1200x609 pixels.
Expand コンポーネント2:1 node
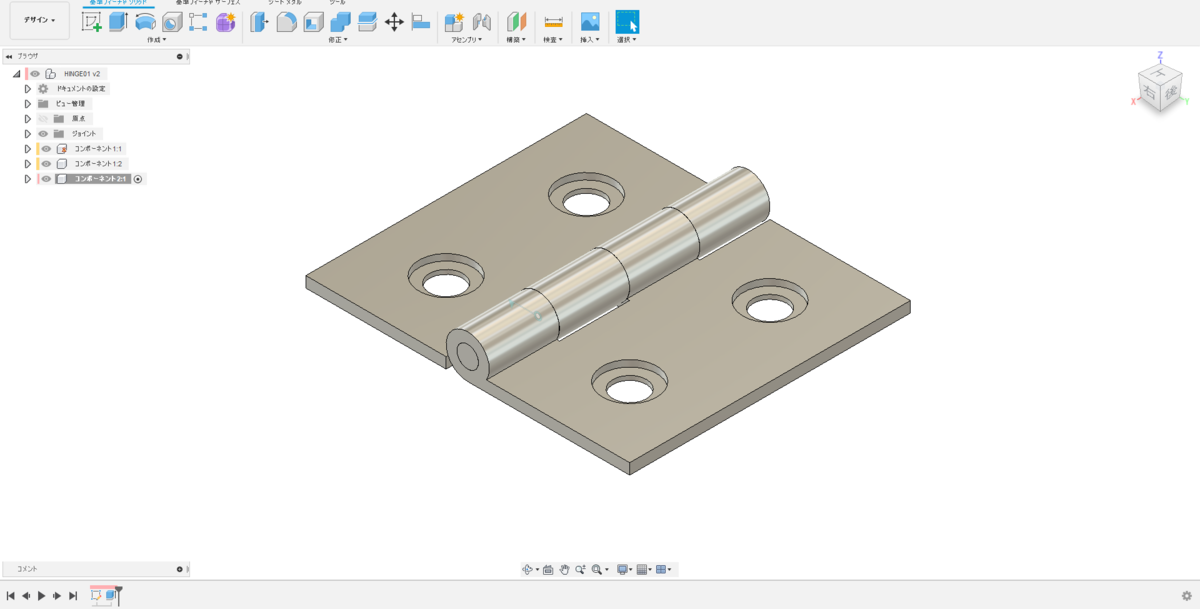(x=28, y=179)
